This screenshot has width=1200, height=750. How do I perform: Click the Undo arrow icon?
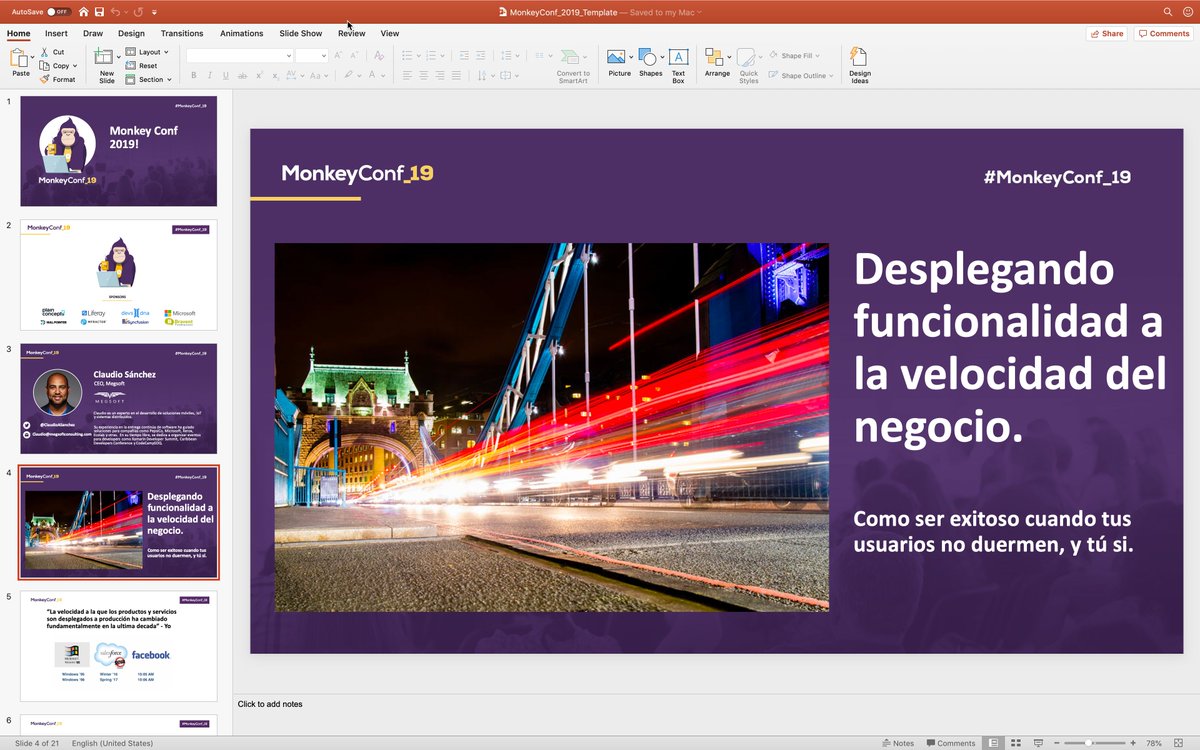114,12
